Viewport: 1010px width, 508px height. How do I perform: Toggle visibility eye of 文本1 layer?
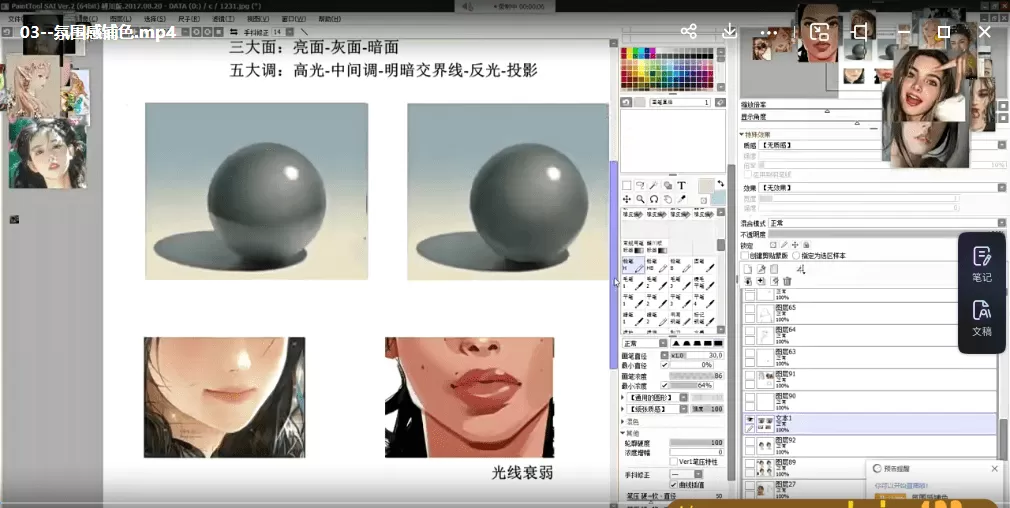(750, 419)
